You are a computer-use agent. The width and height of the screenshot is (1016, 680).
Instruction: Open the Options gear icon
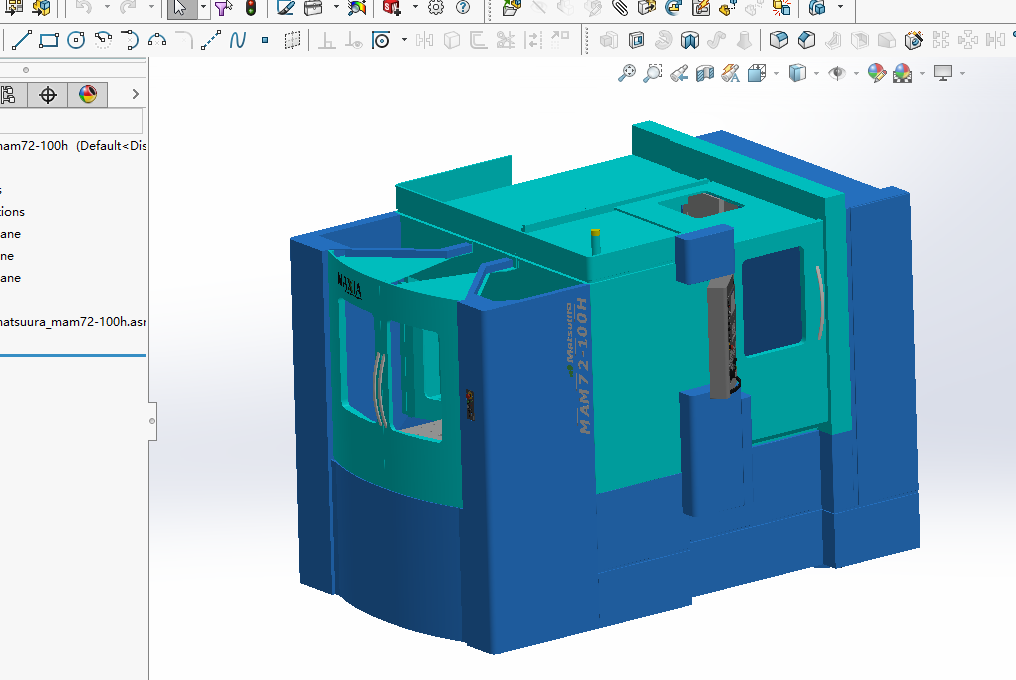pyautogui.click(x=436, y=8)
